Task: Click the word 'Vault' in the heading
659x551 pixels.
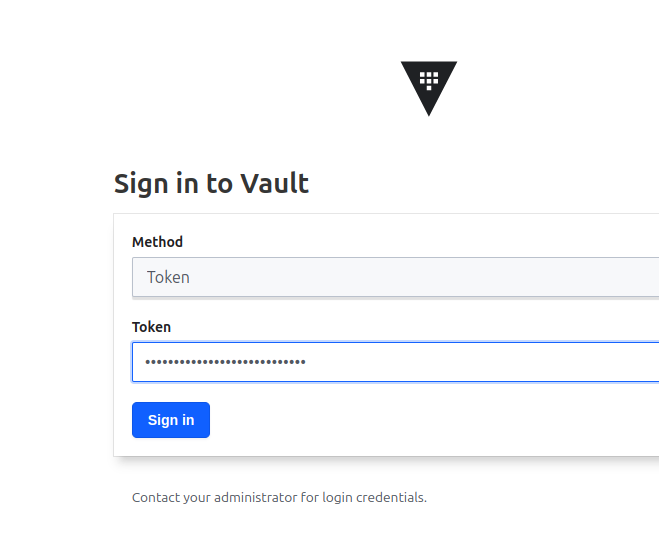Action: (x=274, y=183)
